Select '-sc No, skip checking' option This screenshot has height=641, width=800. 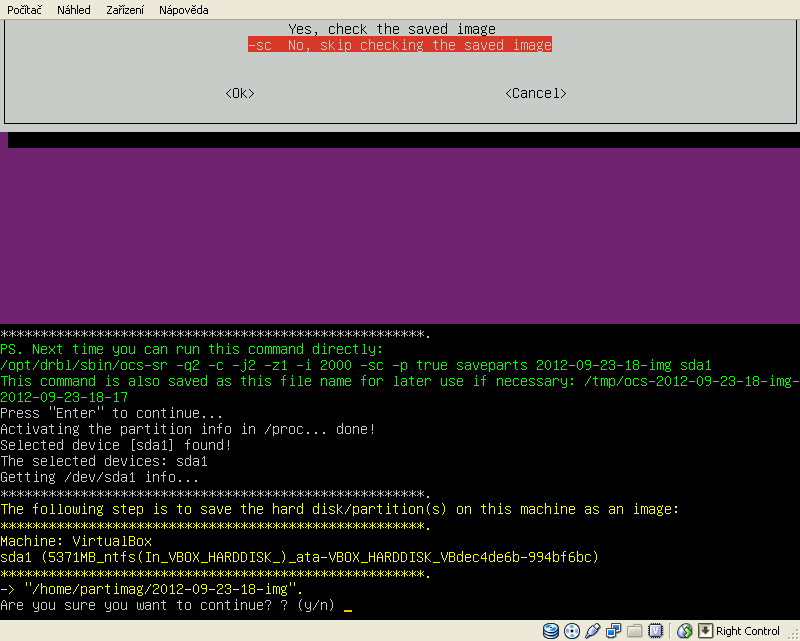point(400,45)
